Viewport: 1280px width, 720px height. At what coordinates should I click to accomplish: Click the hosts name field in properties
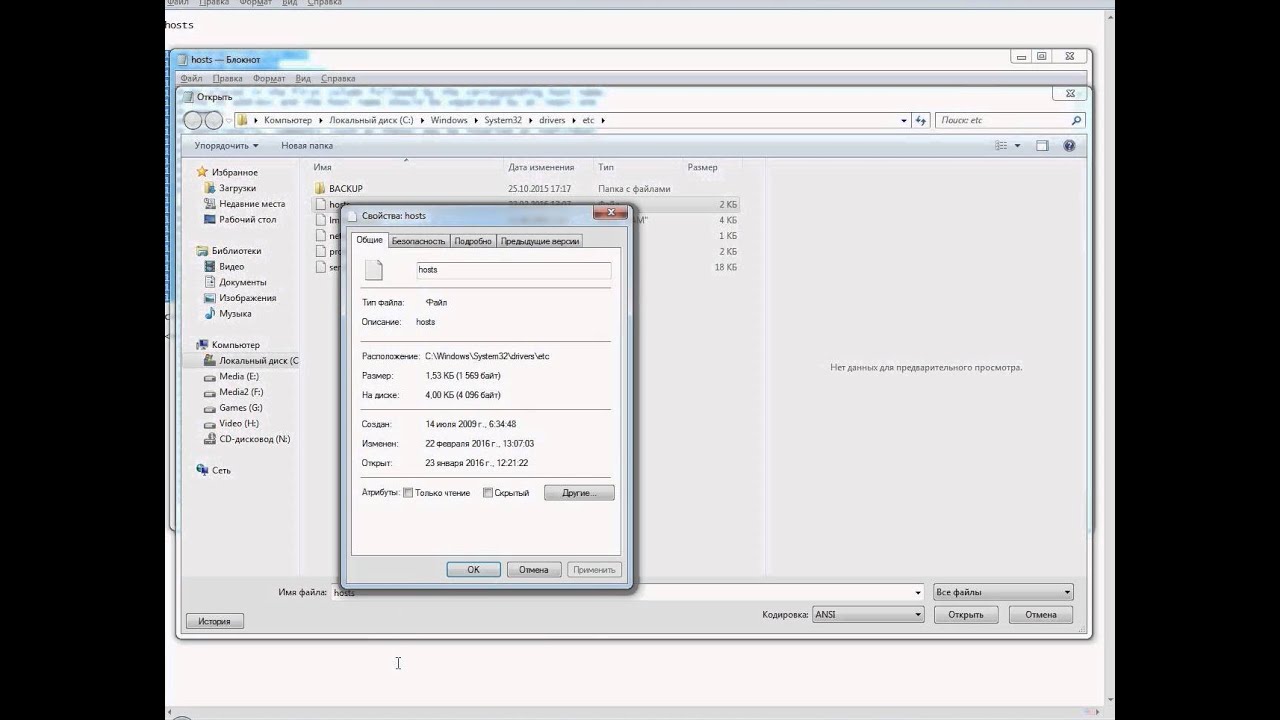pos(513,270)
